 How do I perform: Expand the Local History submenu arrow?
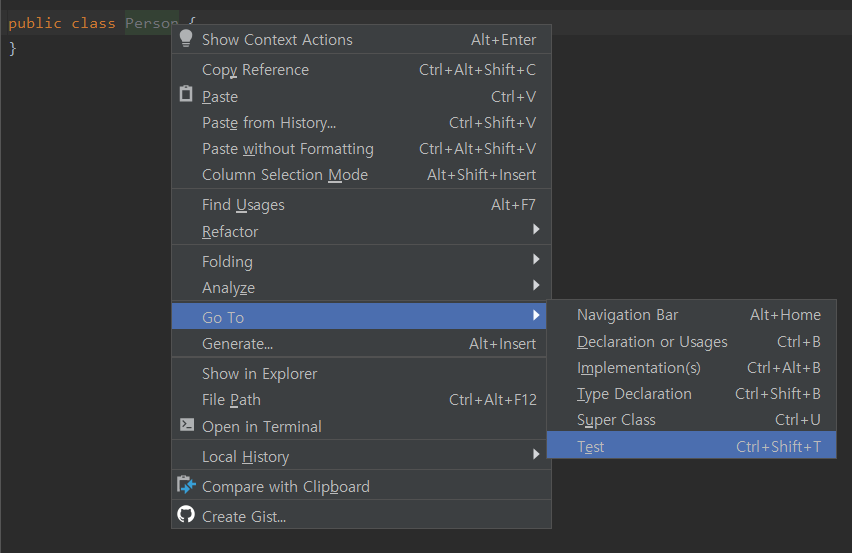(536, 454)
